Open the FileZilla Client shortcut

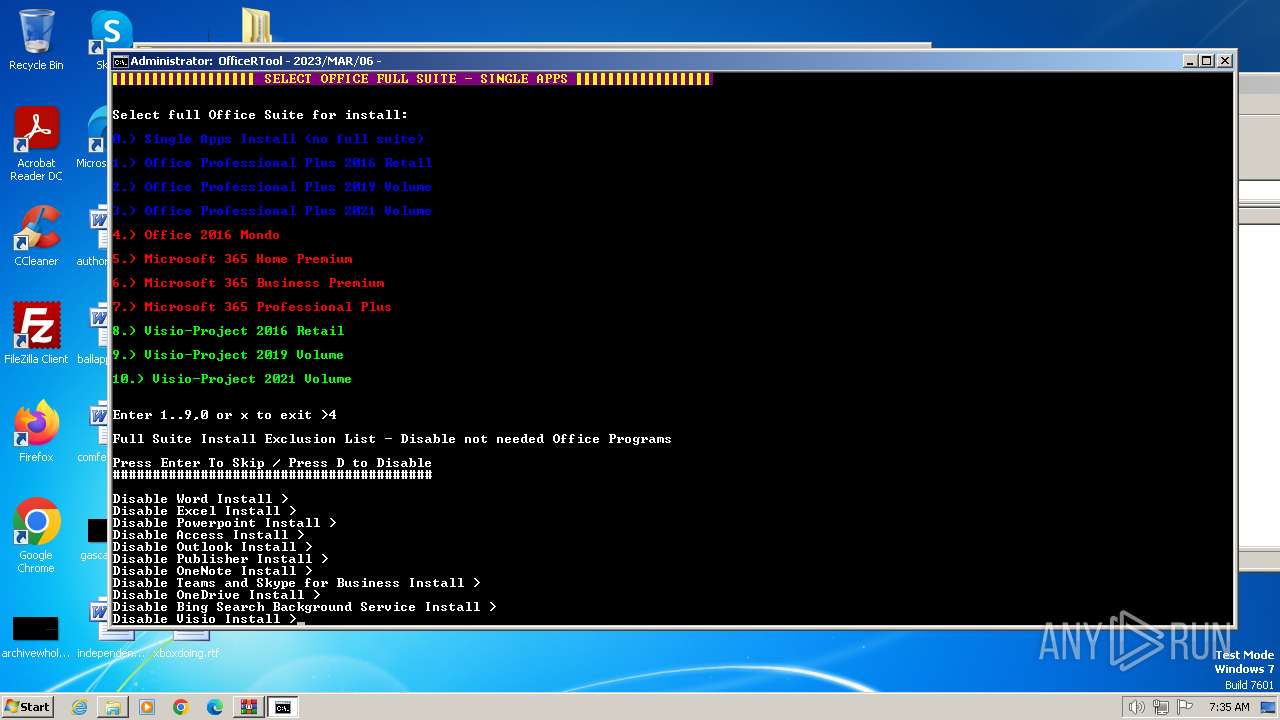coord(36,333)
